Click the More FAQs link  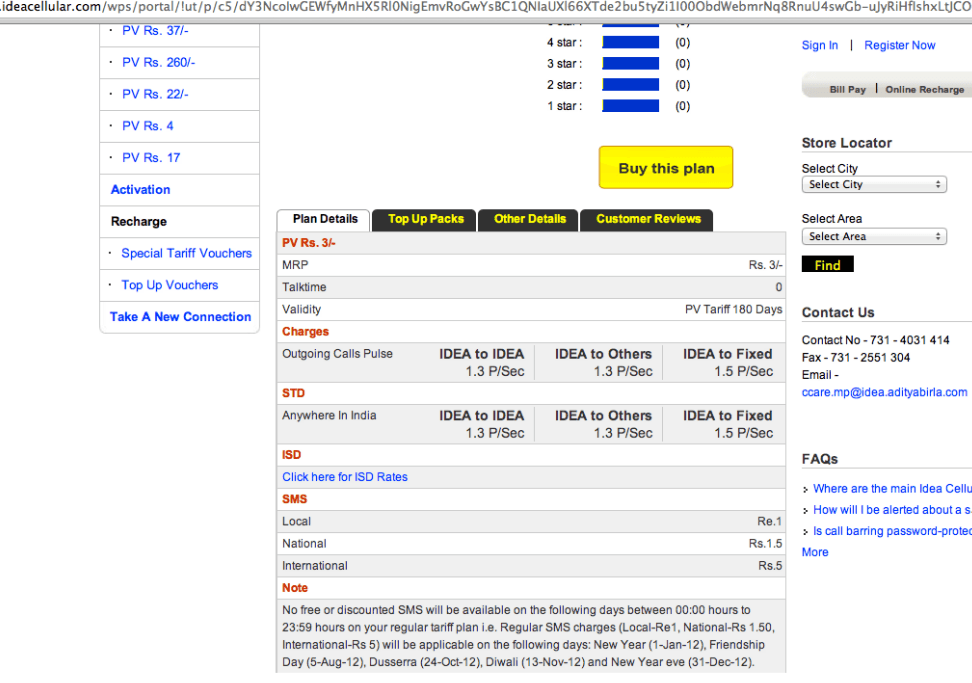[x=815, y=552]
